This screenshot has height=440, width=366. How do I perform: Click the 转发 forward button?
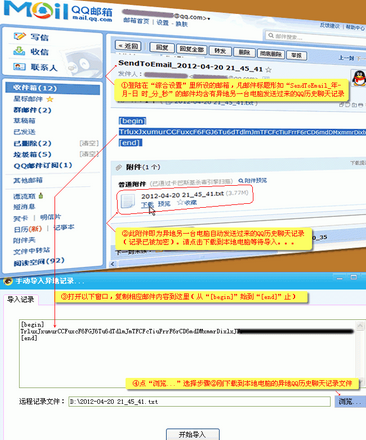pos(220,51)
